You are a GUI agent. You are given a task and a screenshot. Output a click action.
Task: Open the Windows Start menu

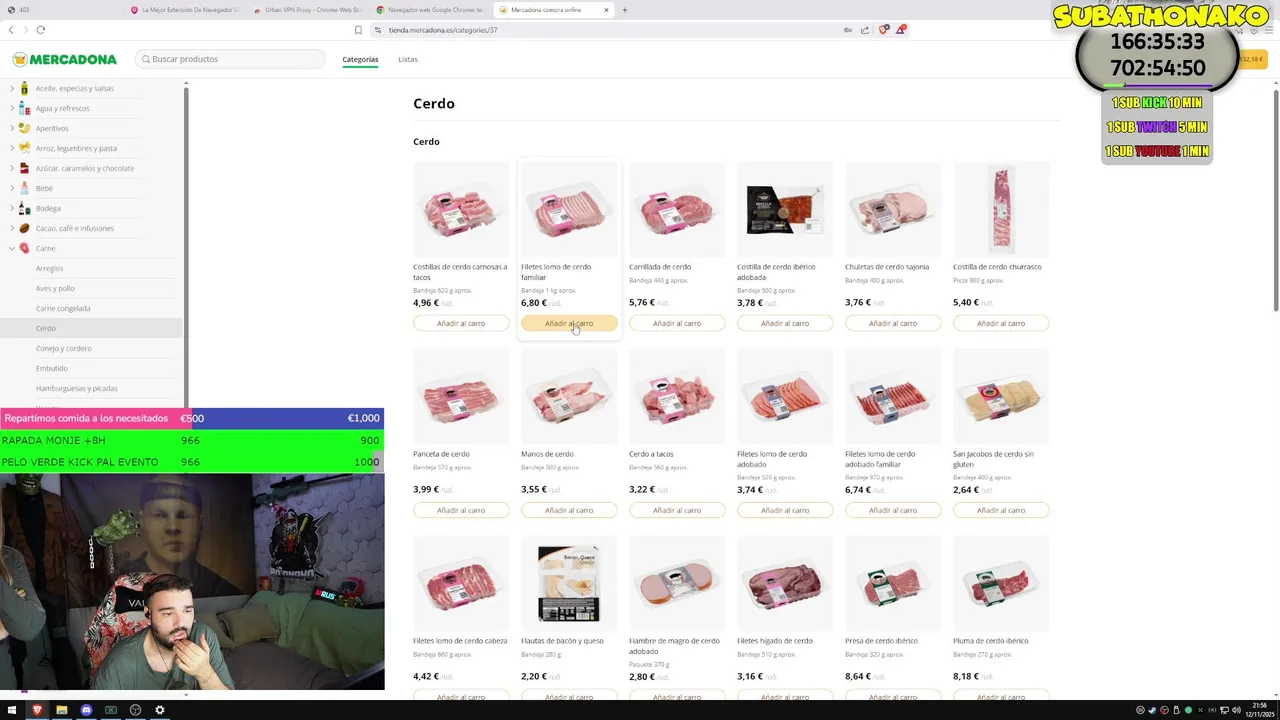[12, 710]
